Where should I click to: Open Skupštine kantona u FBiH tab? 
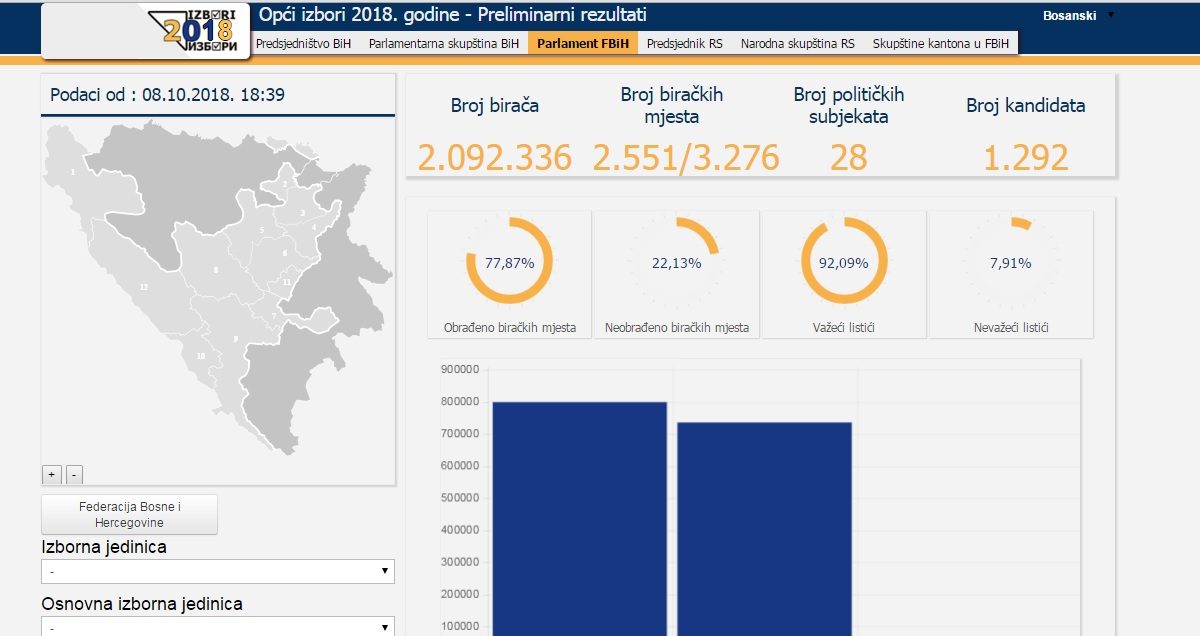[x=941, y=44]
